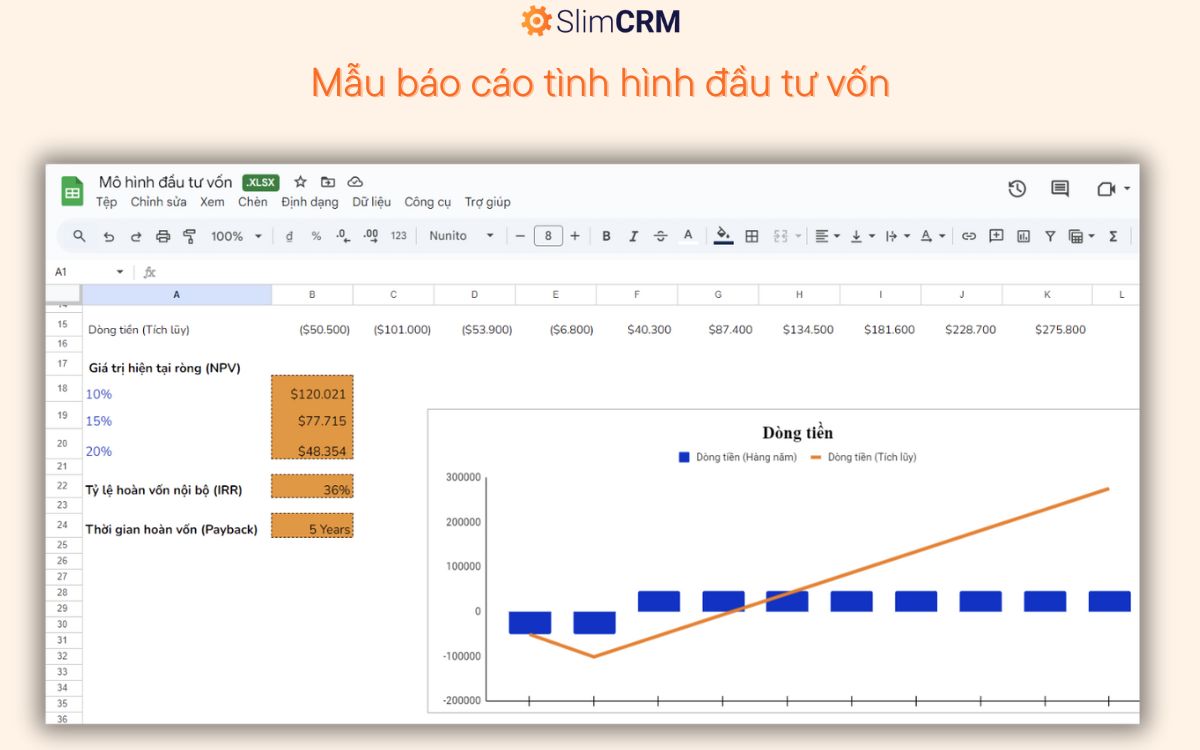The width and height of the screenshot is (1200, 750).
Task: Open the Định dạng menu
Action: coord(310,202)
